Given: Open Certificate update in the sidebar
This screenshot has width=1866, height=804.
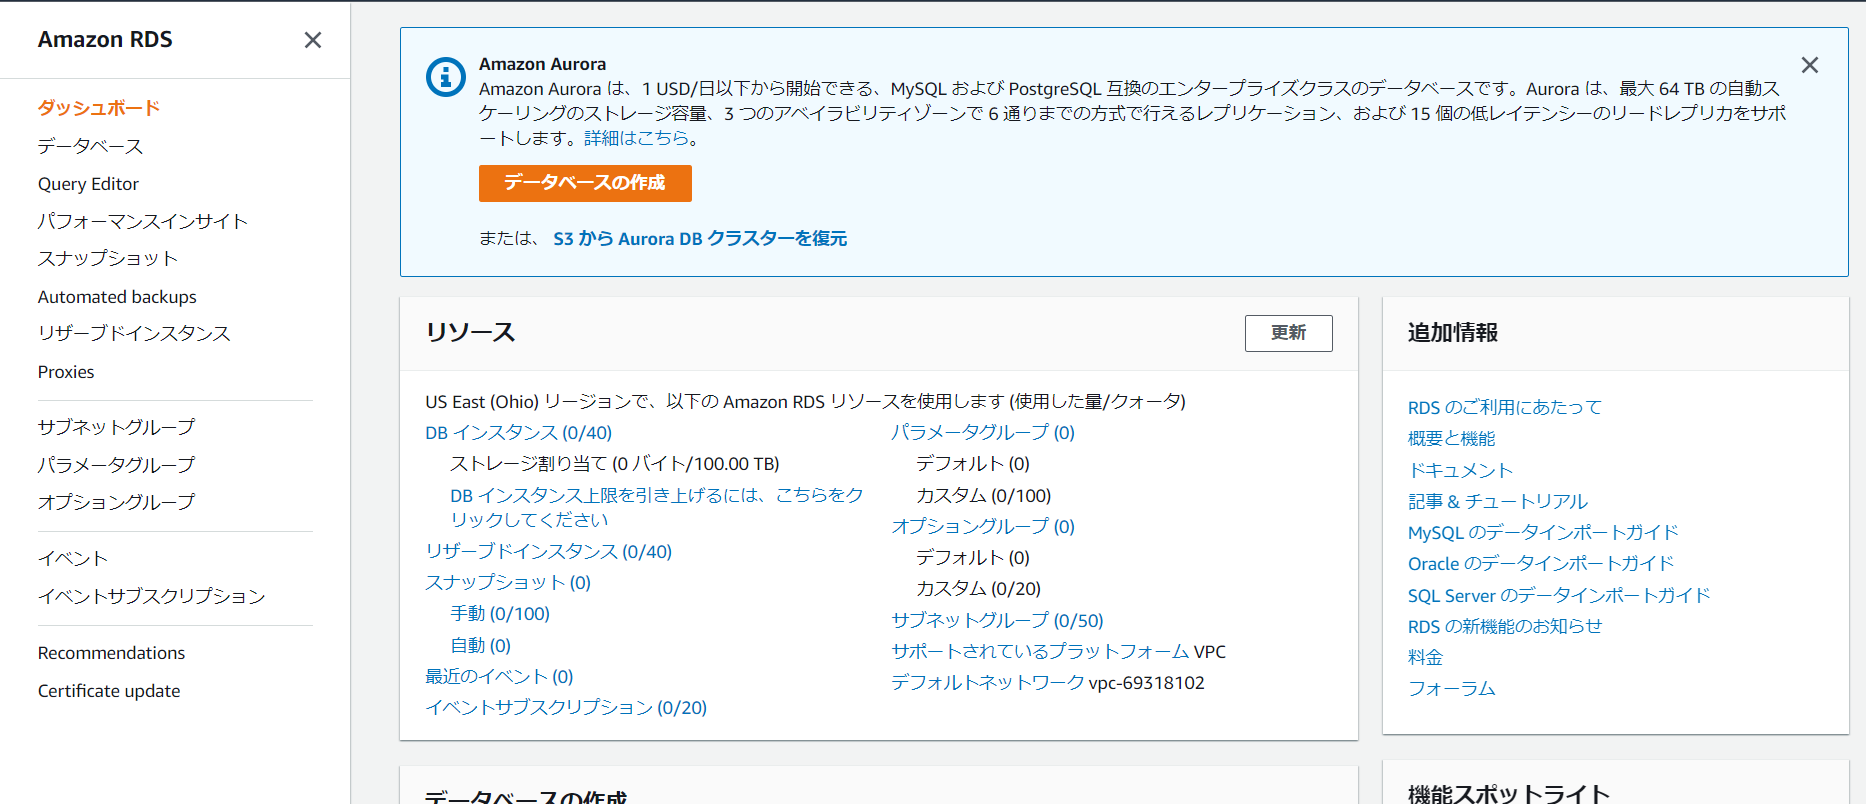Looking at the screenshot, I should pyautogui.click(x=109, y=691).
